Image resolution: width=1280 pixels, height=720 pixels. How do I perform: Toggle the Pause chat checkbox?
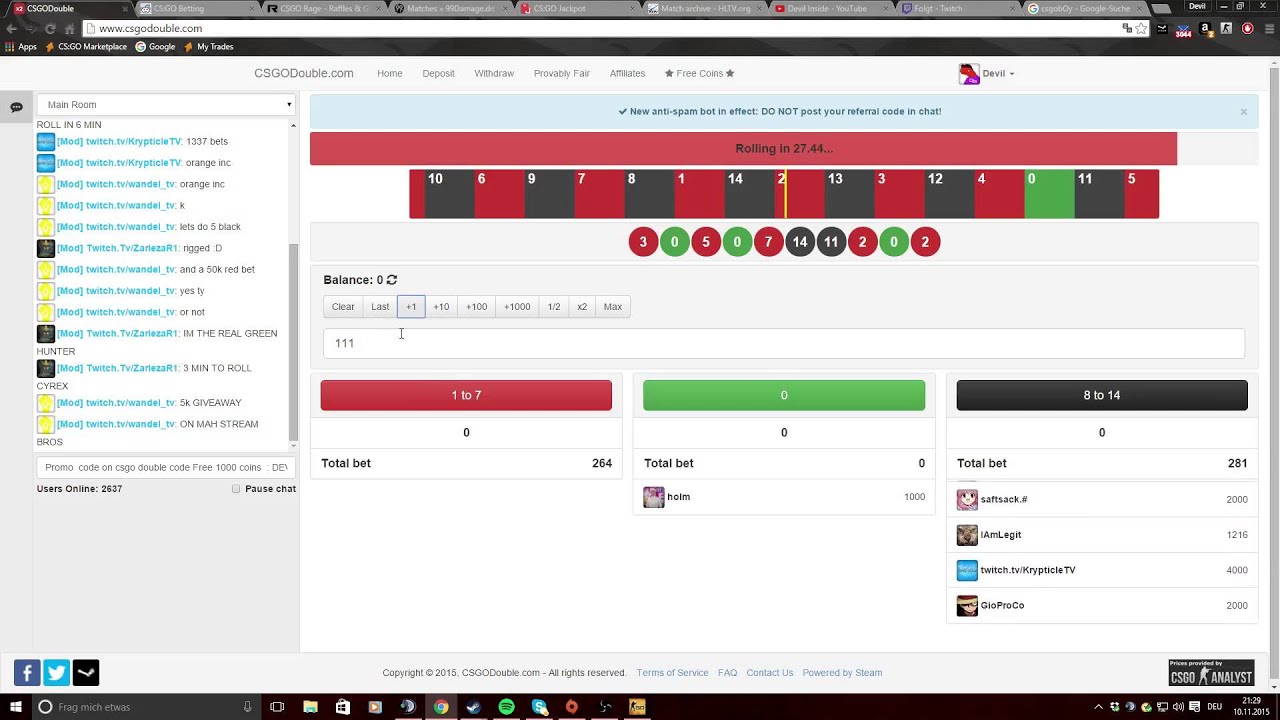236,489
